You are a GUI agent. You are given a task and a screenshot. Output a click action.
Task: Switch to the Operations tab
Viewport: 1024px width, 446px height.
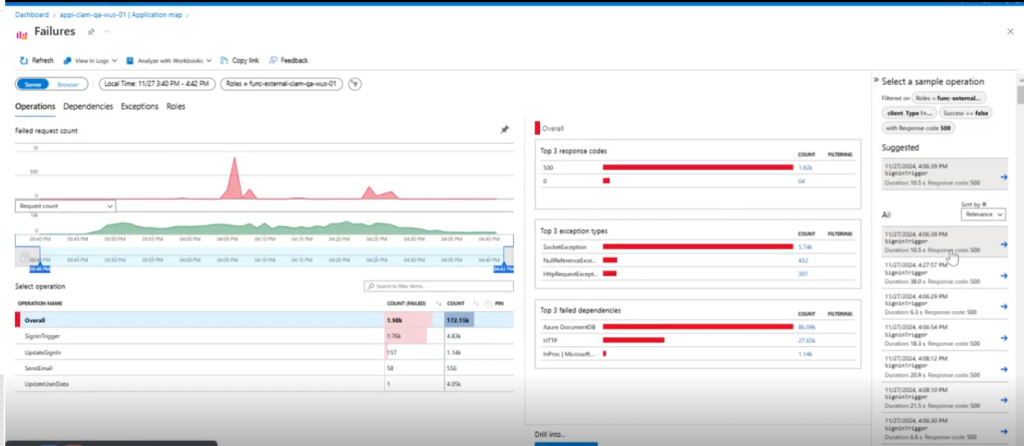35,106
